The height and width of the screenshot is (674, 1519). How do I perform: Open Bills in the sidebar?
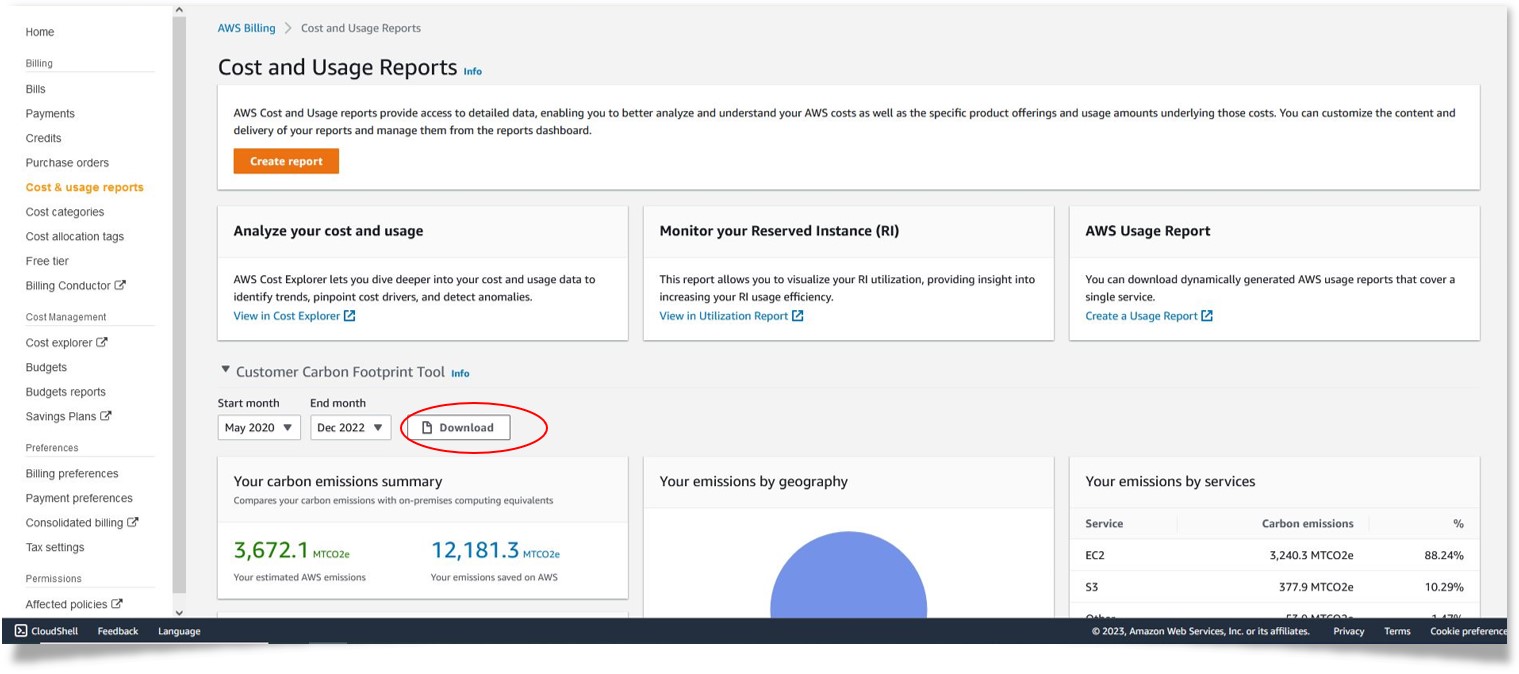point(36,89)
